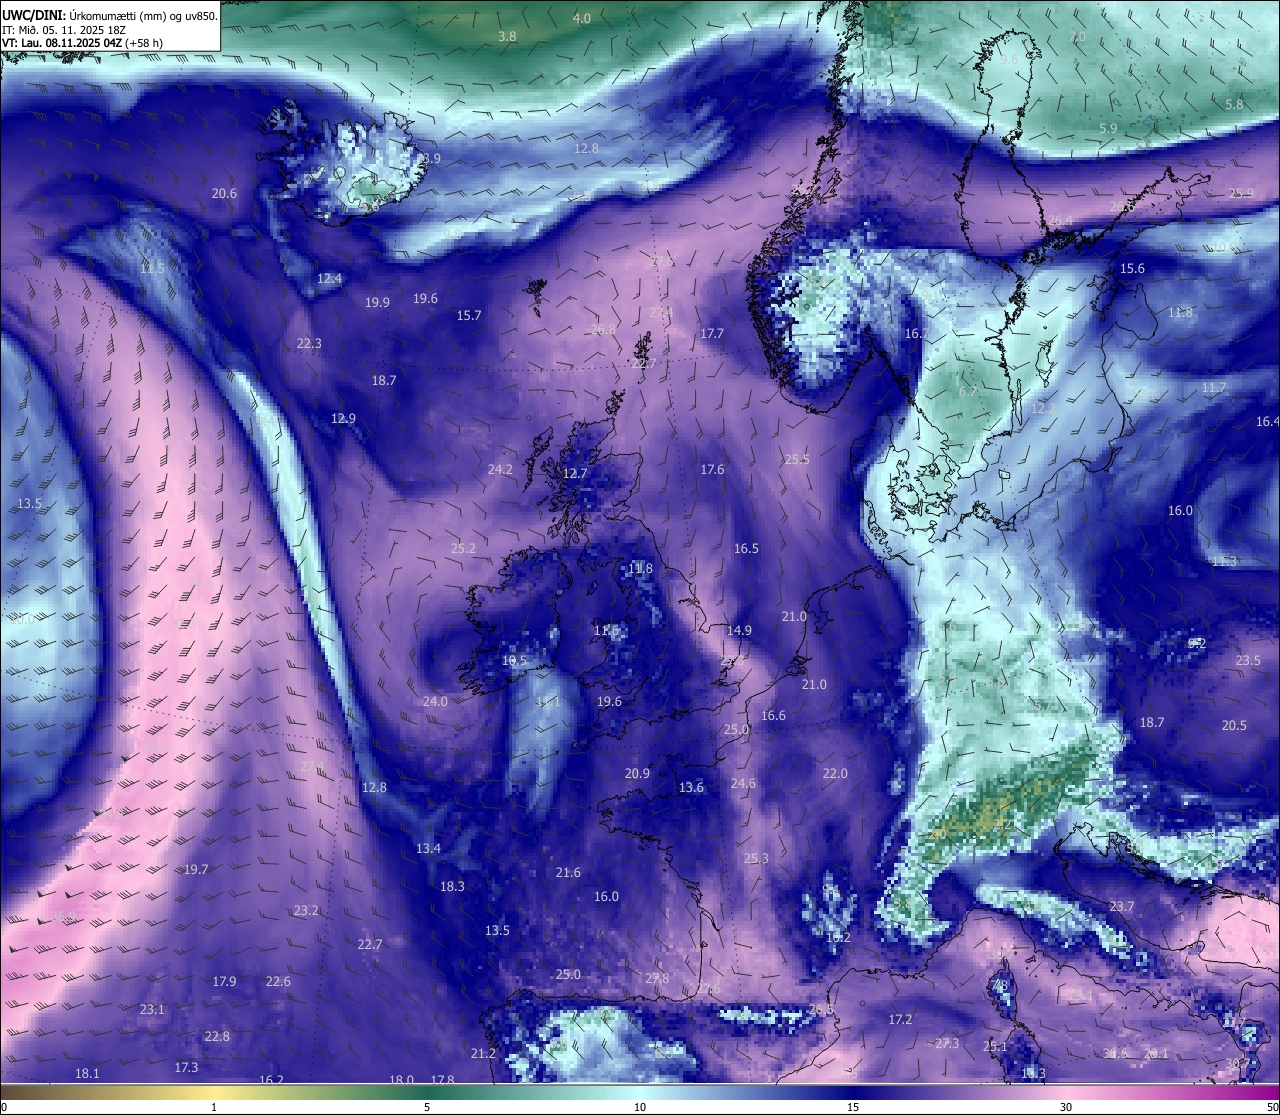Click the map value 23.5
The height and width of the screenshot is (1115, 1280).
(x=1248, y=661)
